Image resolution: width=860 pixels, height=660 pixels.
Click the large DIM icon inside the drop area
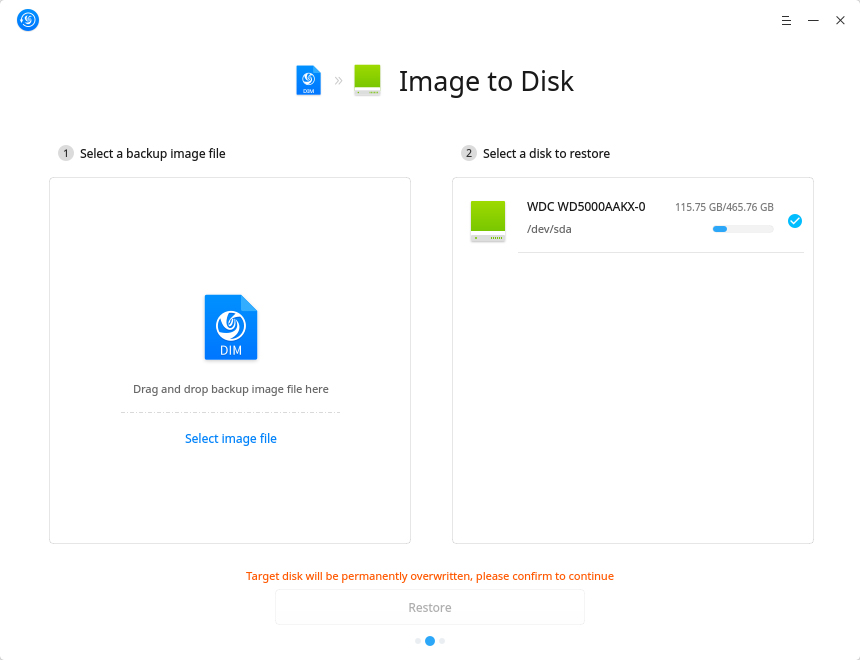(230, 327)
